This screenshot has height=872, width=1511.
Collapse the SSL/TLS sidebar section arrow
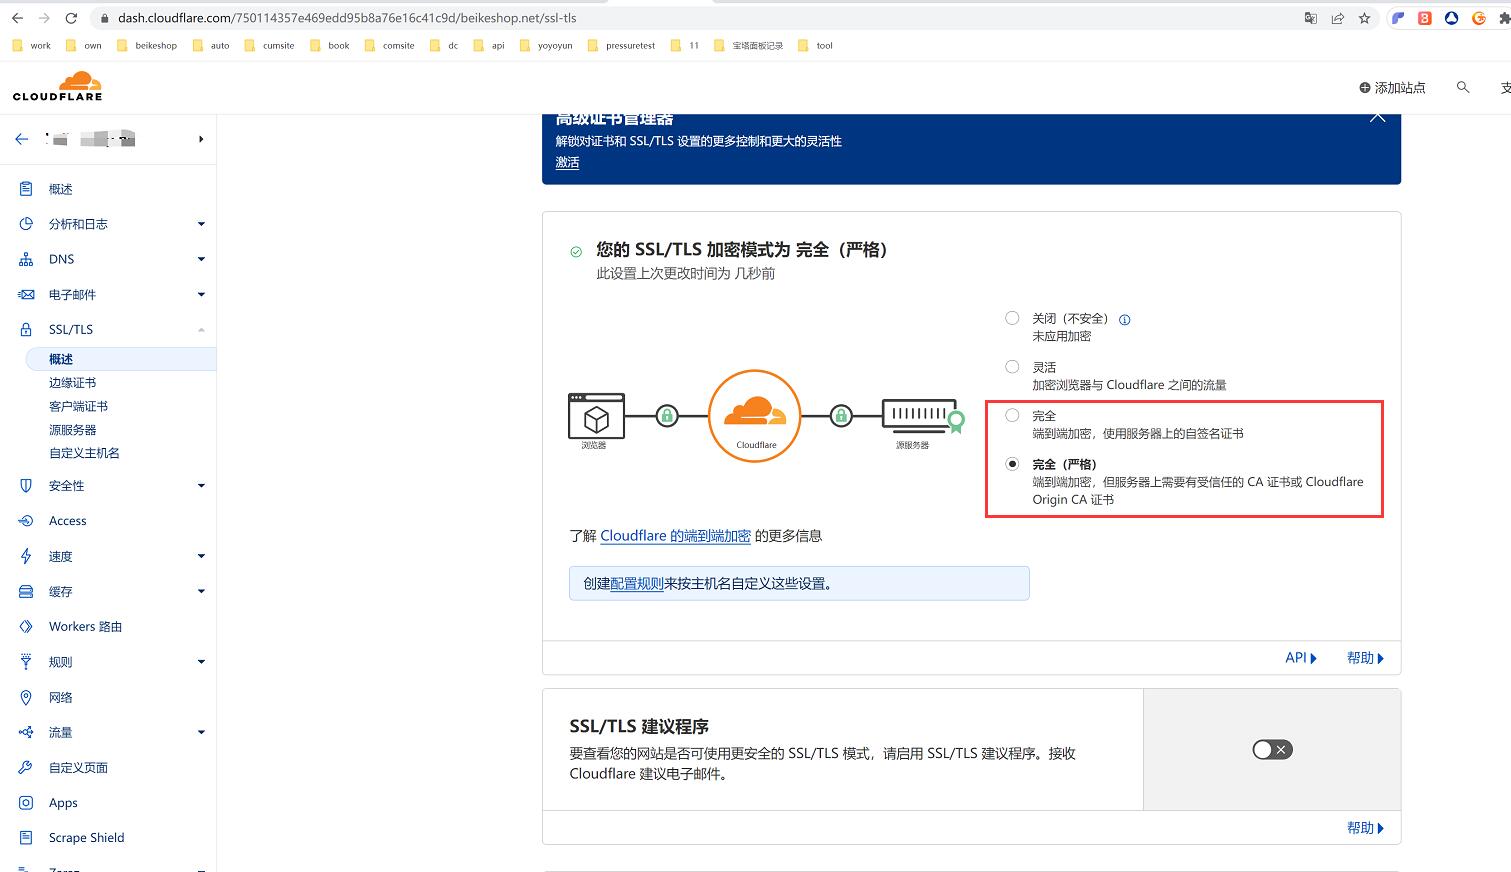point(201,329)
